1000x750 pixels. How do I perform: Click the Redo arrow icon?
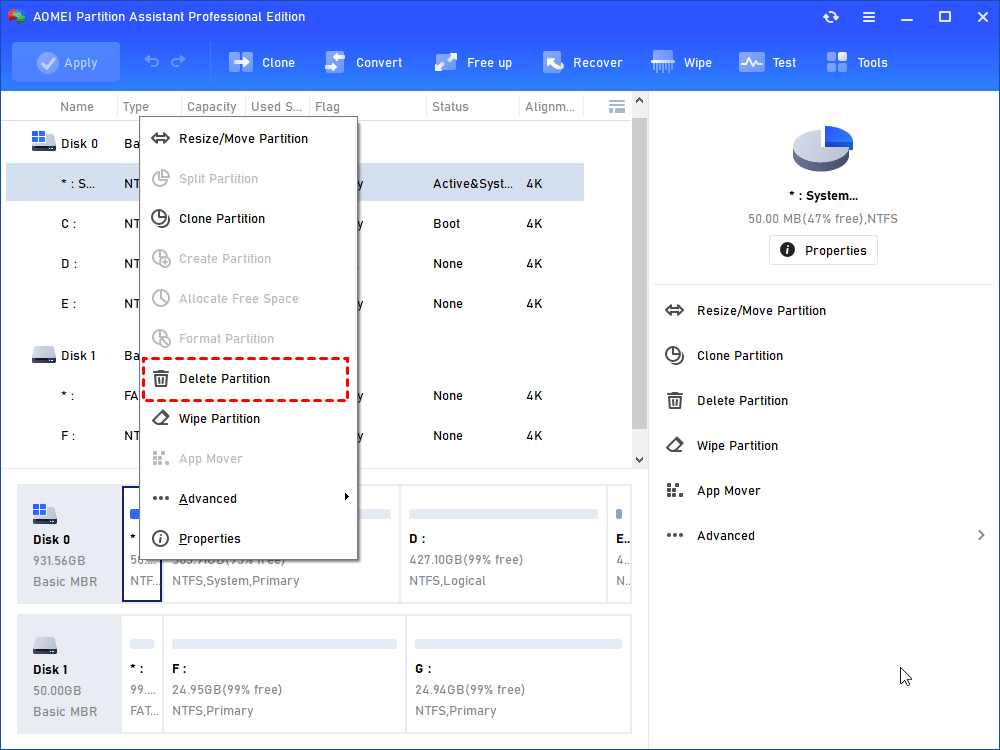tap(179, 61)
